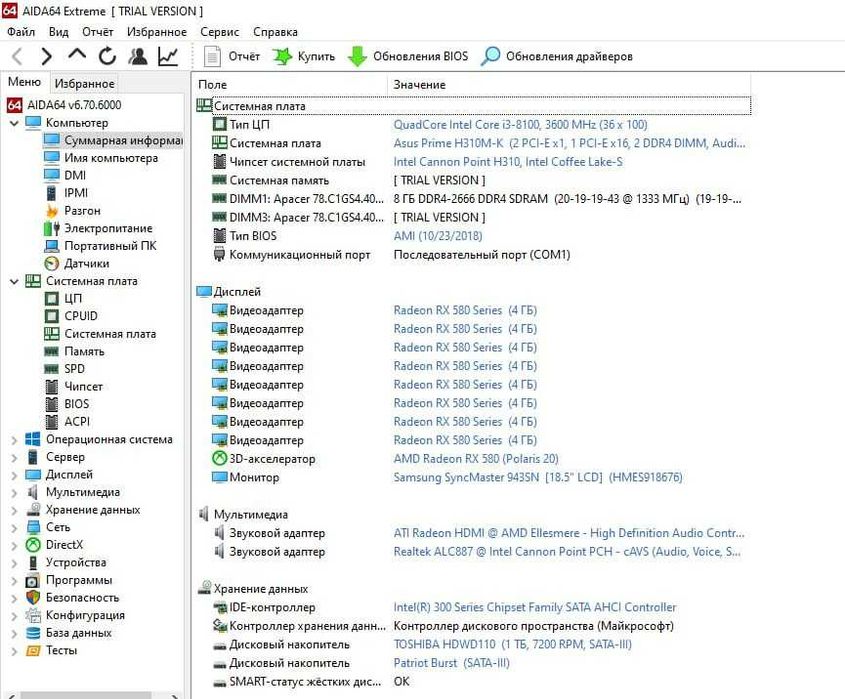Image resolution: width=845 pixels, height=699 pixels.
Task: Click the База данных icon
Action: [x=33, y=633]
